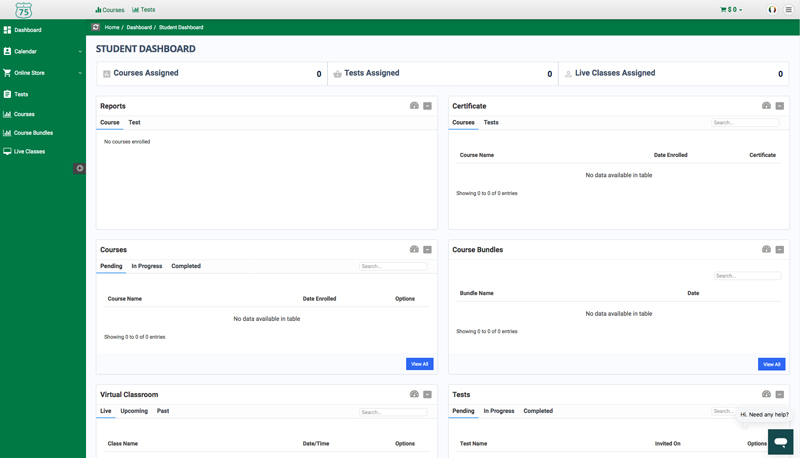Open the chat support widget
The image size is (800, 458).
tap(780, 441)
